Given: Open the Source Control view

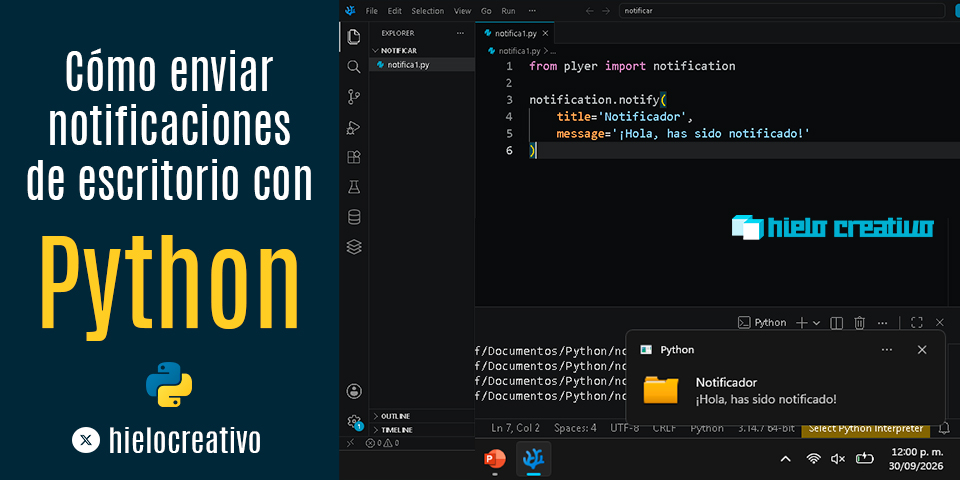Looking at the screenshot, I should [354, 97].
